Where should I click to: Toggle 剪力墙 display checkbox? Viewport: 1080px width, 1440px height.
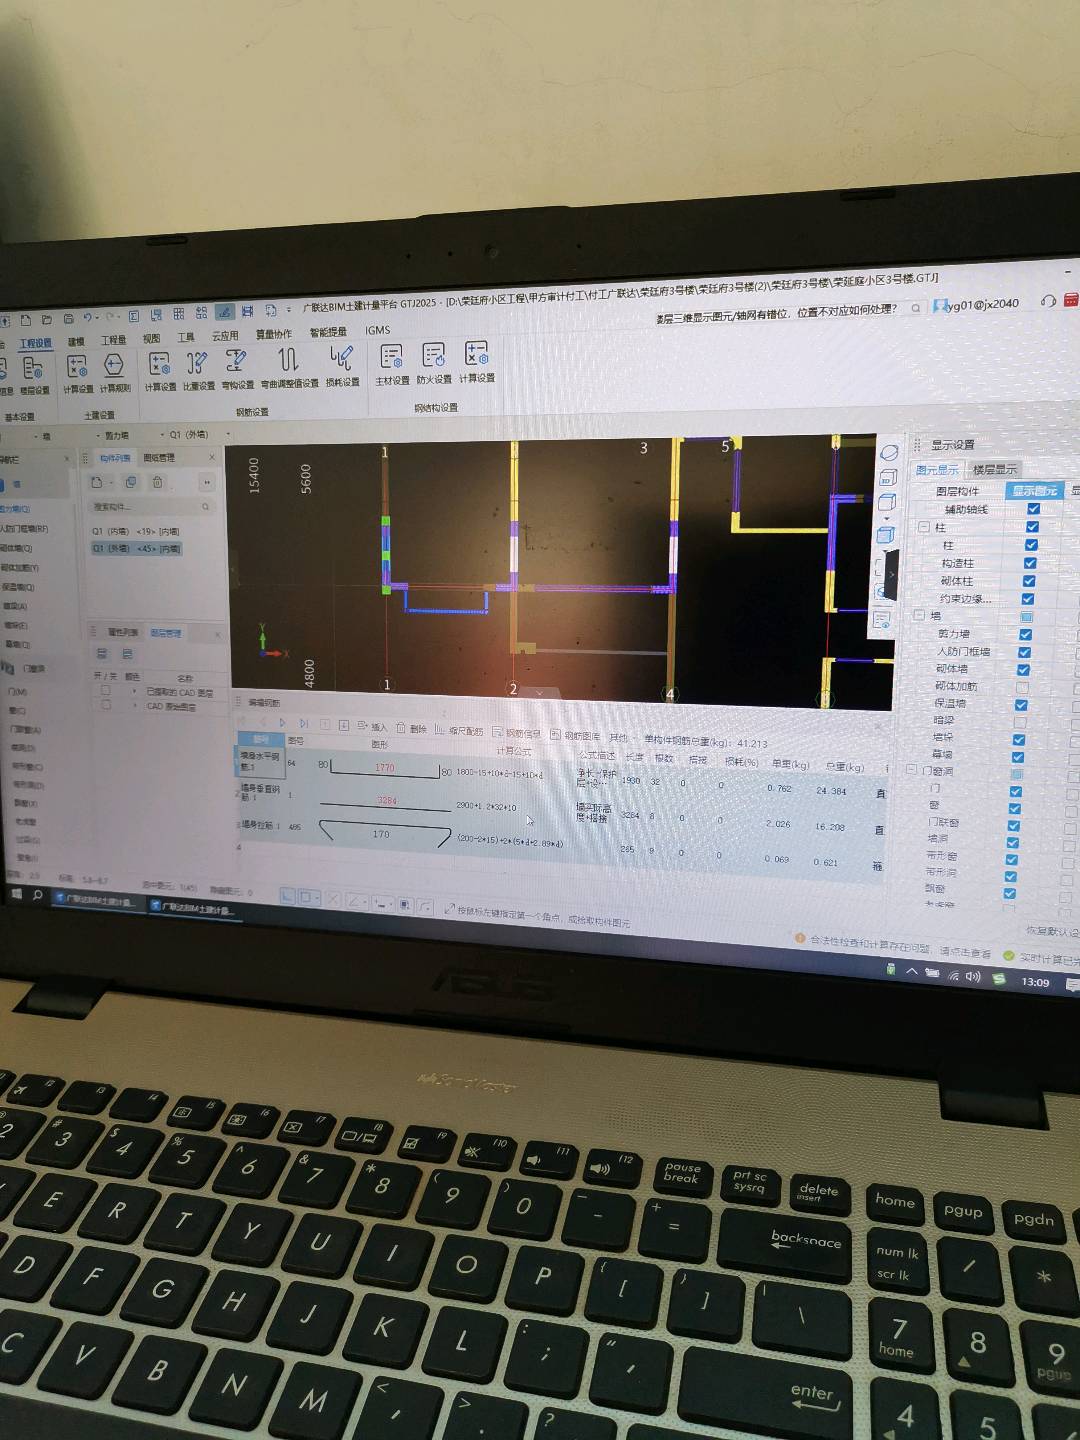coord(1026,635)
